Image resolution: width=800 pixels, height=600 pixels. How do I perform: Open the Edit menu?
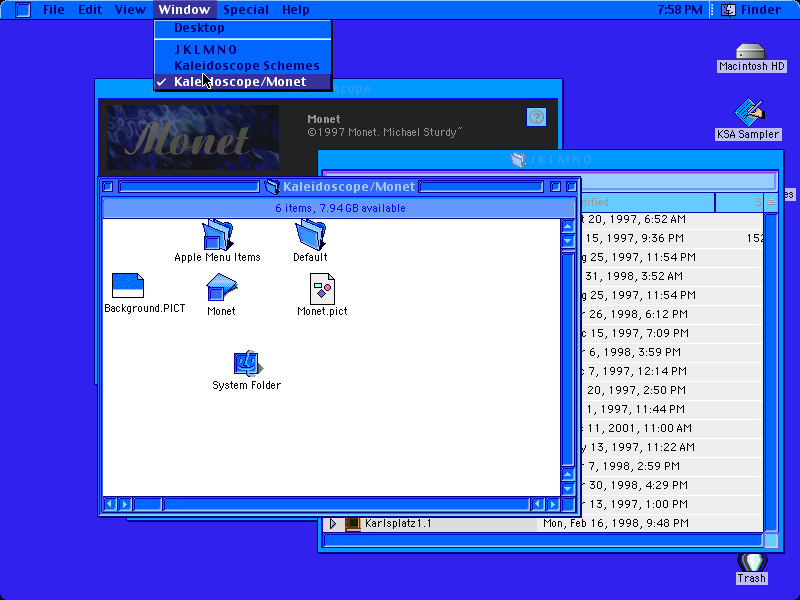click(90, 10)
